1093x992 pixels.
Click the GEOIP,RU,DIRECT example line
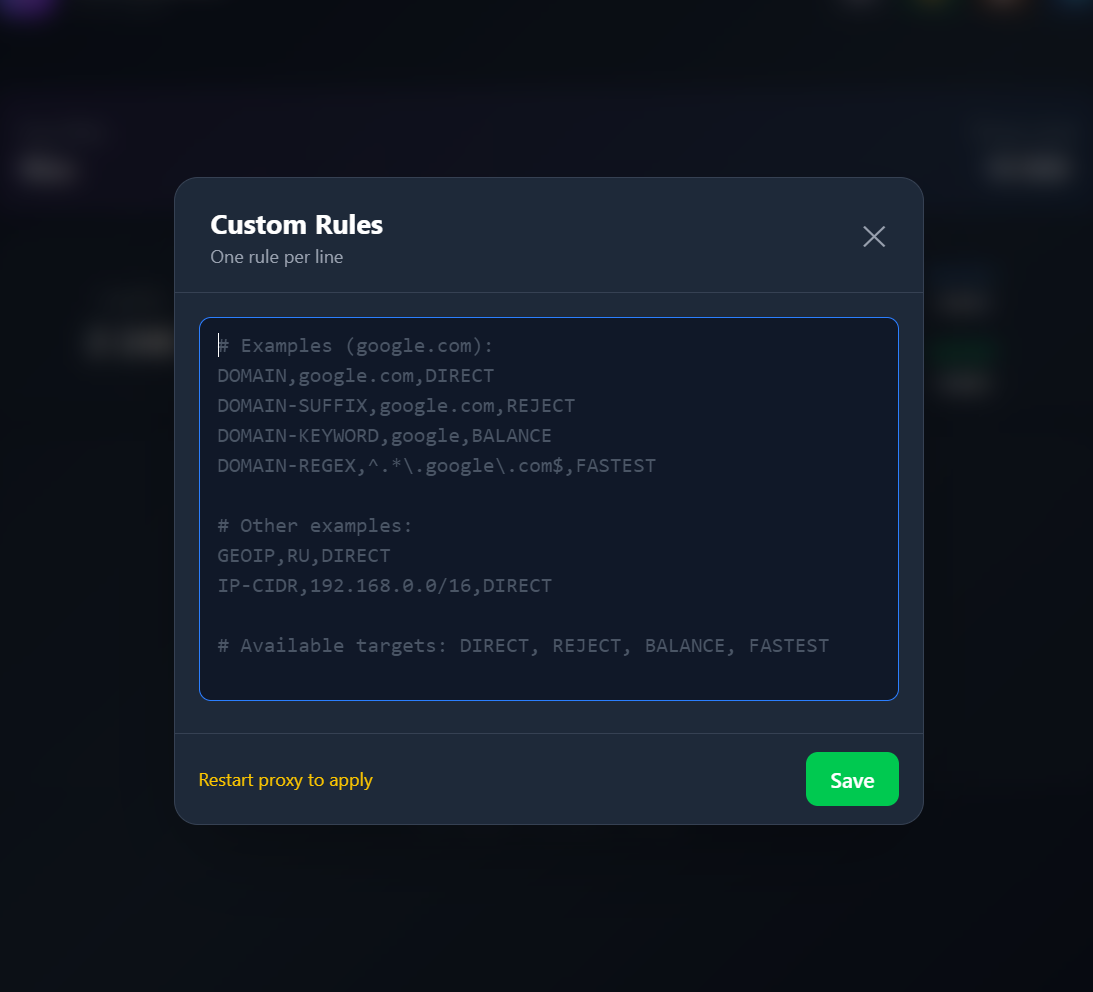pos(304,556)
